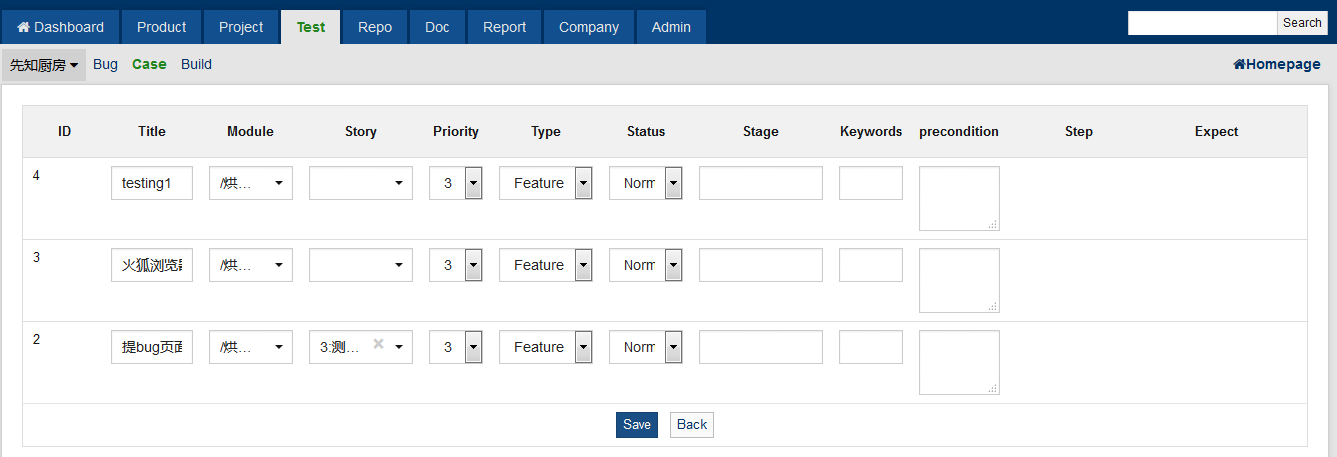Click the Homepage house icon
The width and height of the screenshot is (1337, 457).
click(1239, 64)
